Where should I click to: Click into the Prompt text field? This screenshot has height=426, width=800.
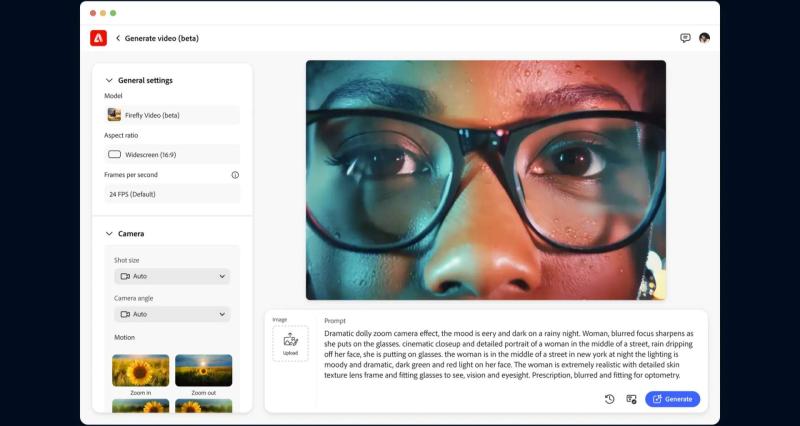pyautogui.click(x=509, y=354)
